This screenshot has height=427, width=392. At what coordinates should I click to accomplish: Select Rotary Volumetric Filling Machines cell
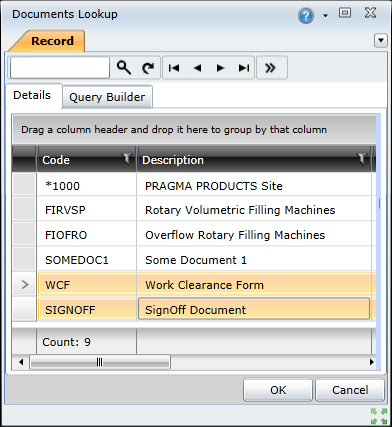(254, 210)
